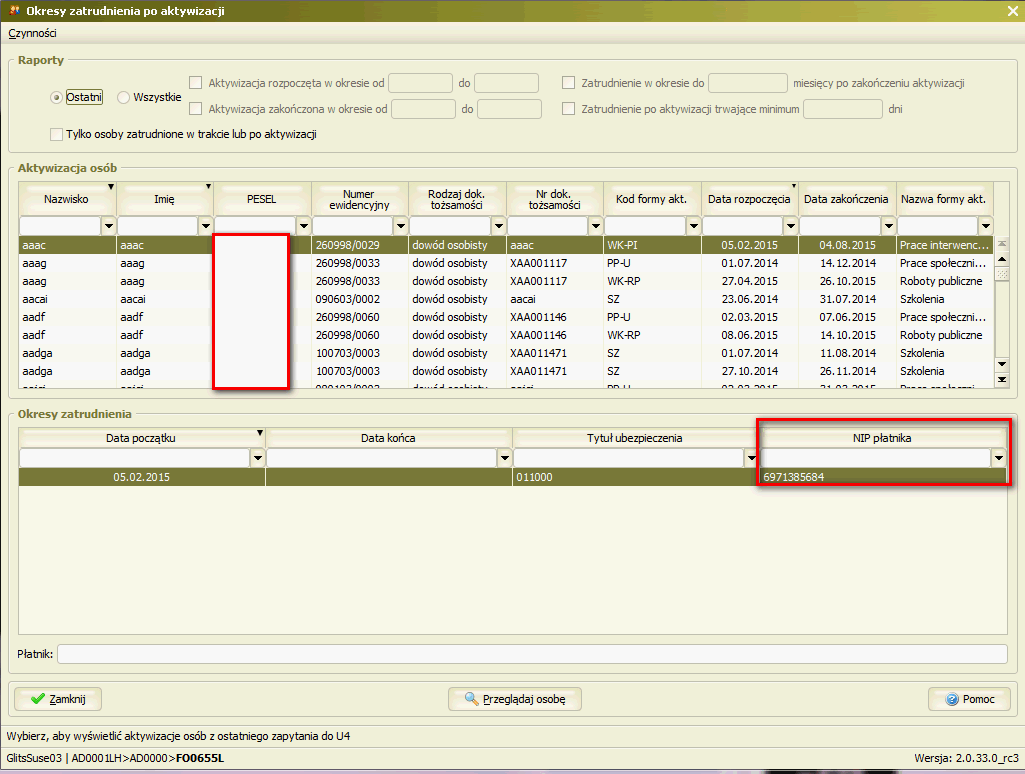Viewport: 1025px width, 774px height.
Task: Select the row dated 01.07.2014 with PP-U
Action: 506,263
